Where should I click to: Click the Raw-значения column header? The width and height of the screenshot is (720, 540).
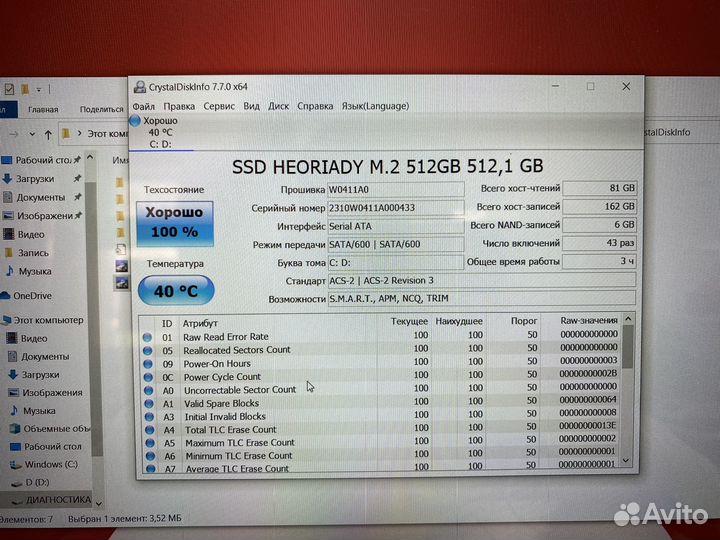[589, 320]
